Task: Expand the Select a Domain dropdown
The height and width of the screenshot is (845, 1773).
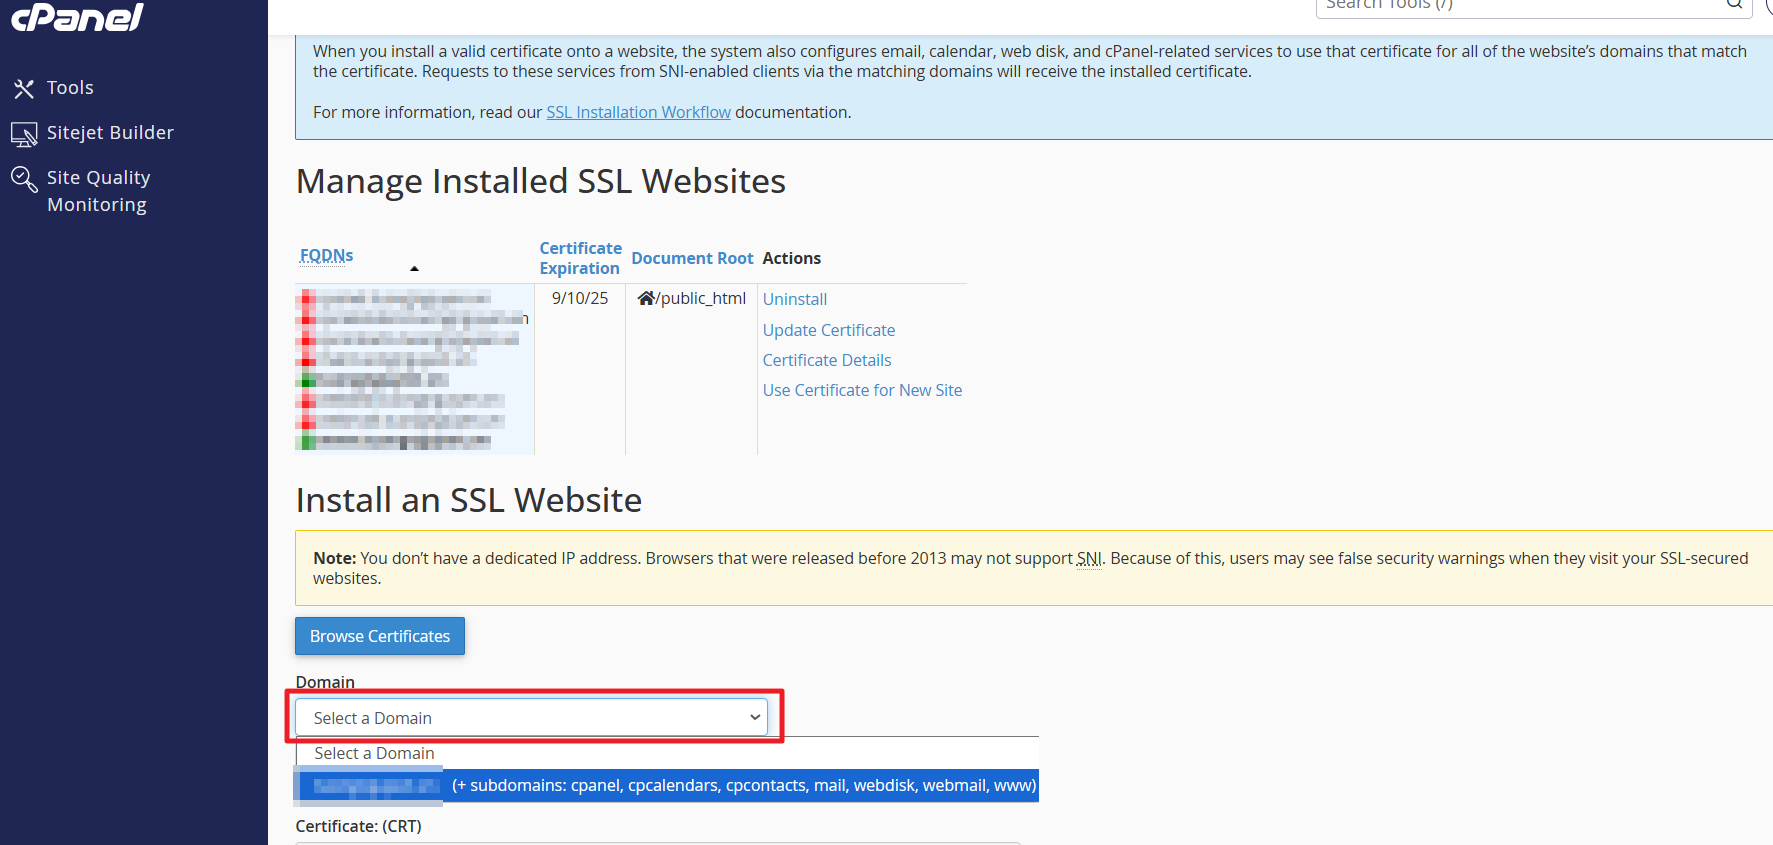Action: (x=532, y=718)
